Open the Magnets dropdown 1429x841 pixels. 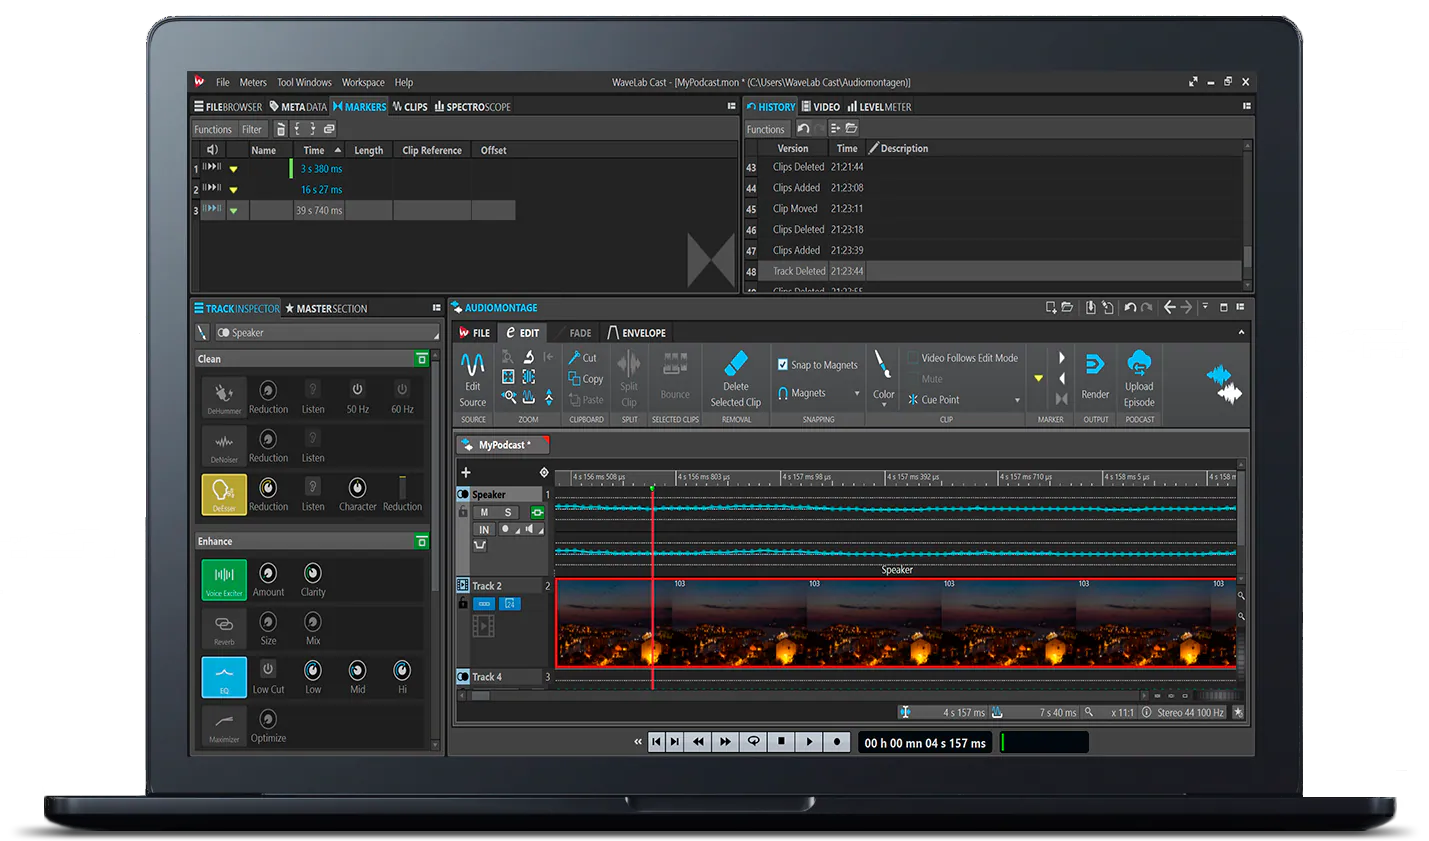point(818,393)
